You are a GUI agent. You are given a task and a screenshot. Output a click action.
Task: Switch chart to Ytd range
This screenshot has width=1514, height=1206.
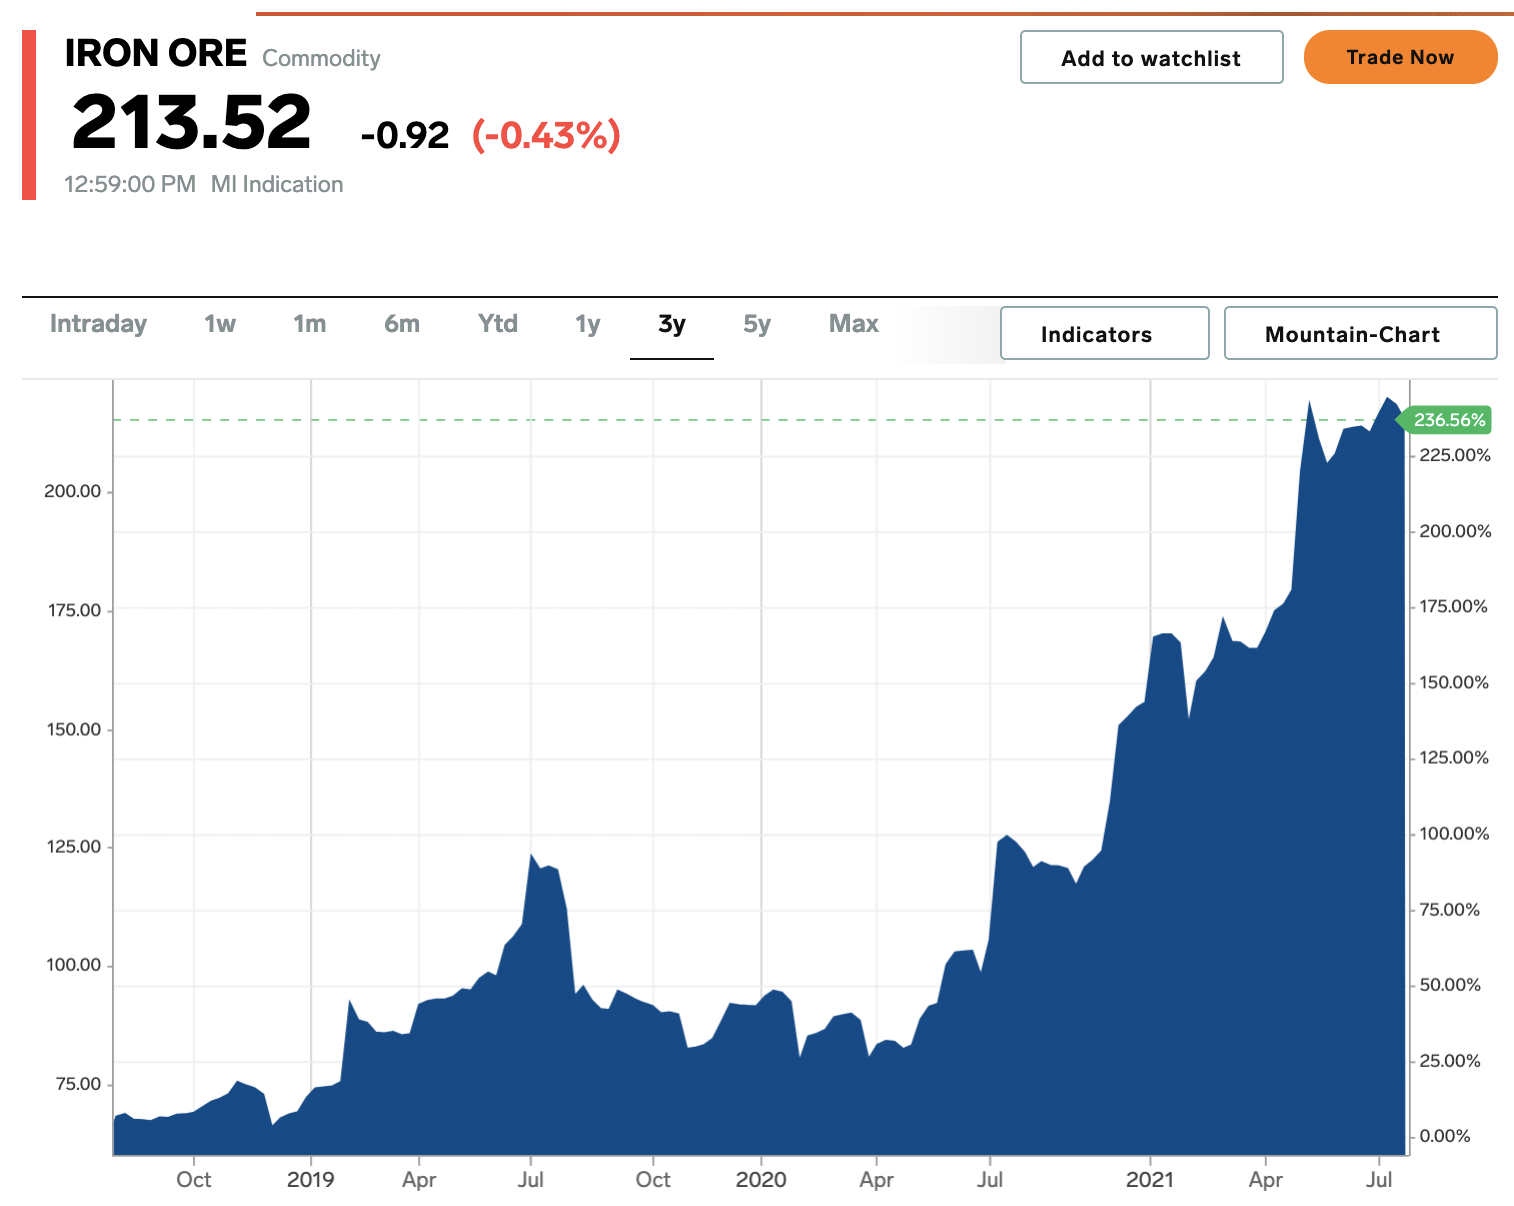(497, 324)
